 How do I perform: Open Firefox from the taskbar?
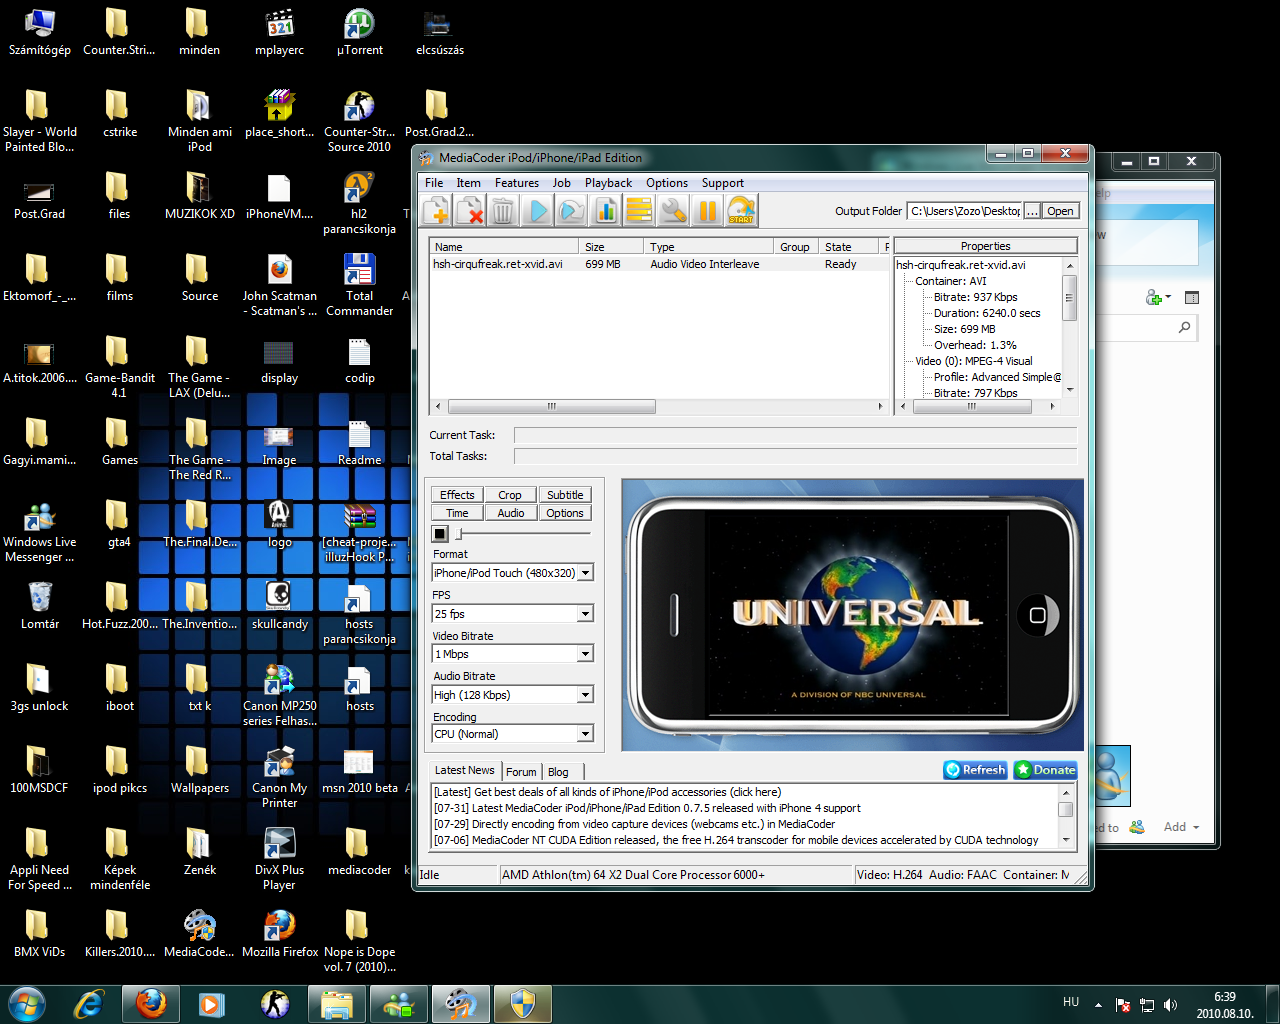click(151, 1003)
